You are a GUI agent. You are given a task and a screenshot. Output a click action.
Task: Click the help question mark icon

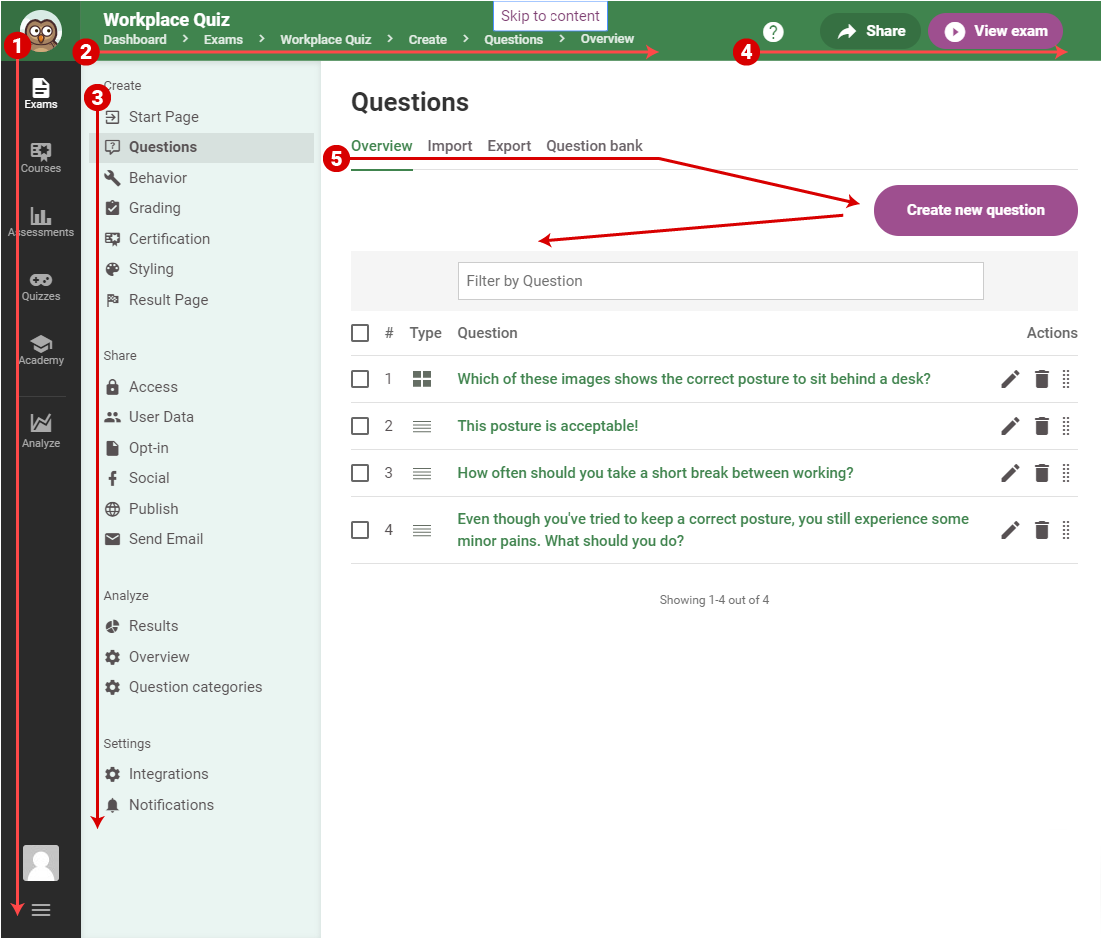(x=773, y=32)
